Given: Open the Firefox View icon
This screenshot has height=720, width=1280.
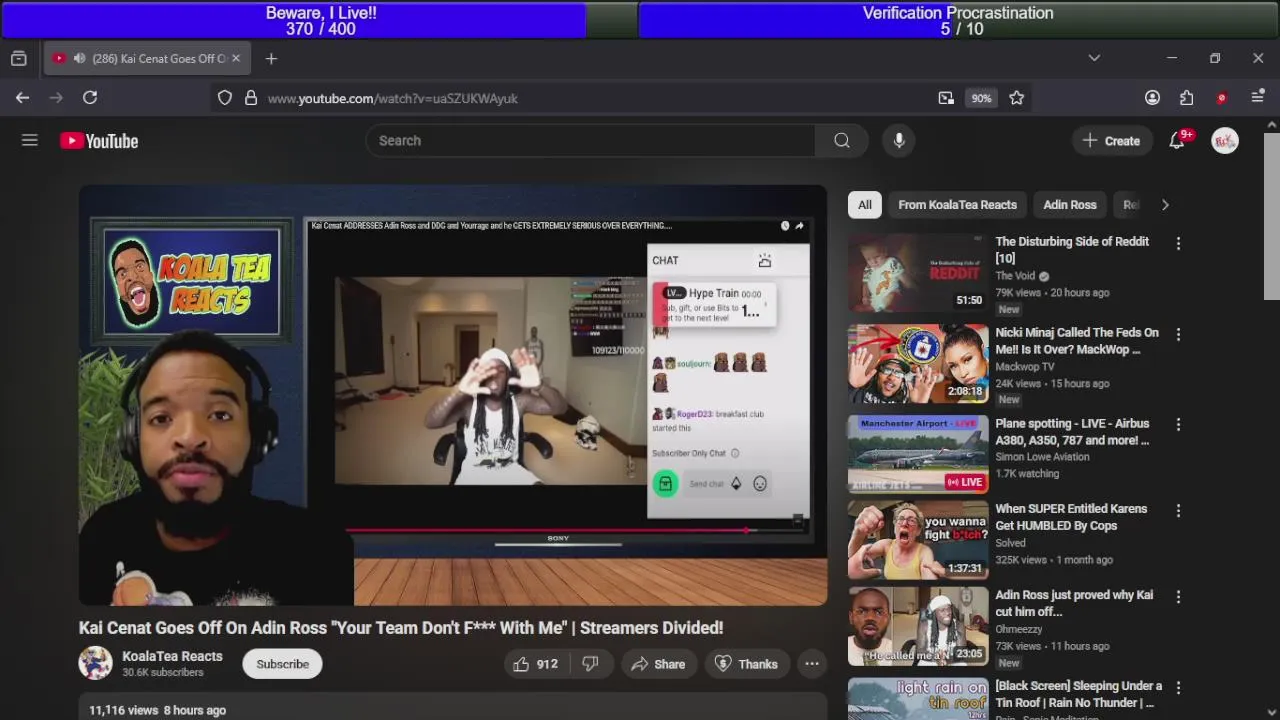Looking at the screenshot, I should (x=18, y=59).
